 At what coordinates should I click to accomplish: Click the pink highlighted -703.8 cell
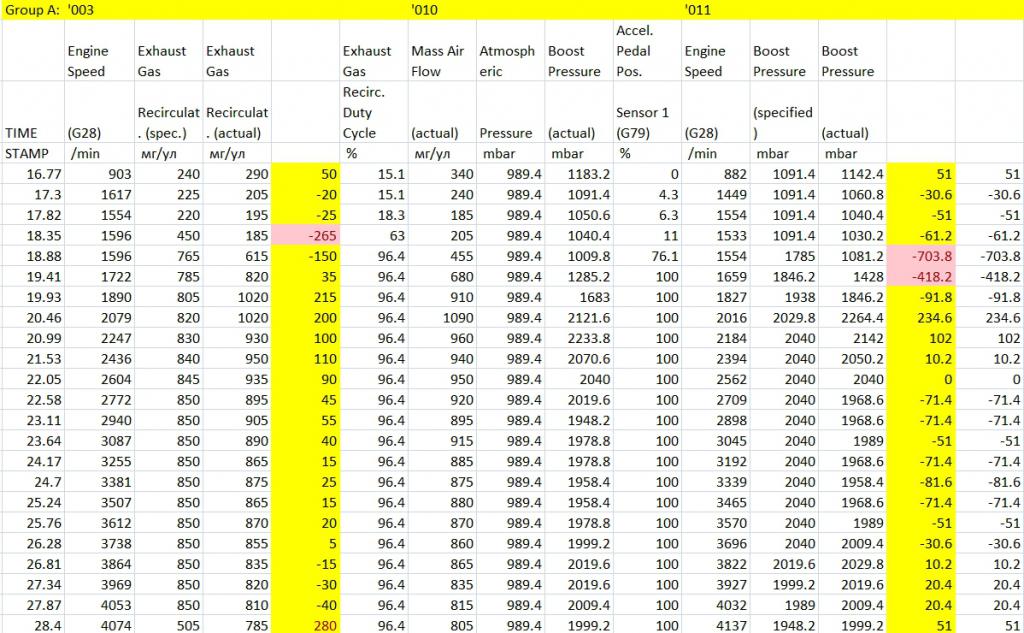[920, 255]
